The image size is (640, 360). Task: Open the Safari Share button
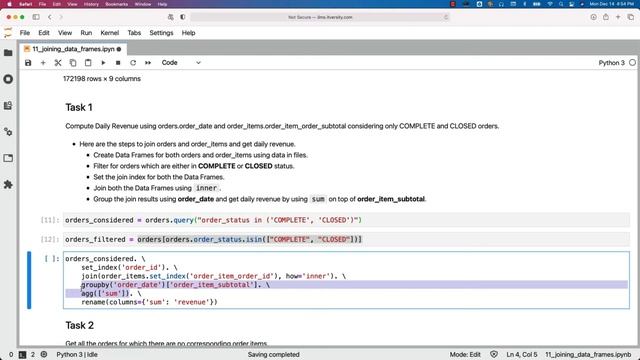coord(606,17)
